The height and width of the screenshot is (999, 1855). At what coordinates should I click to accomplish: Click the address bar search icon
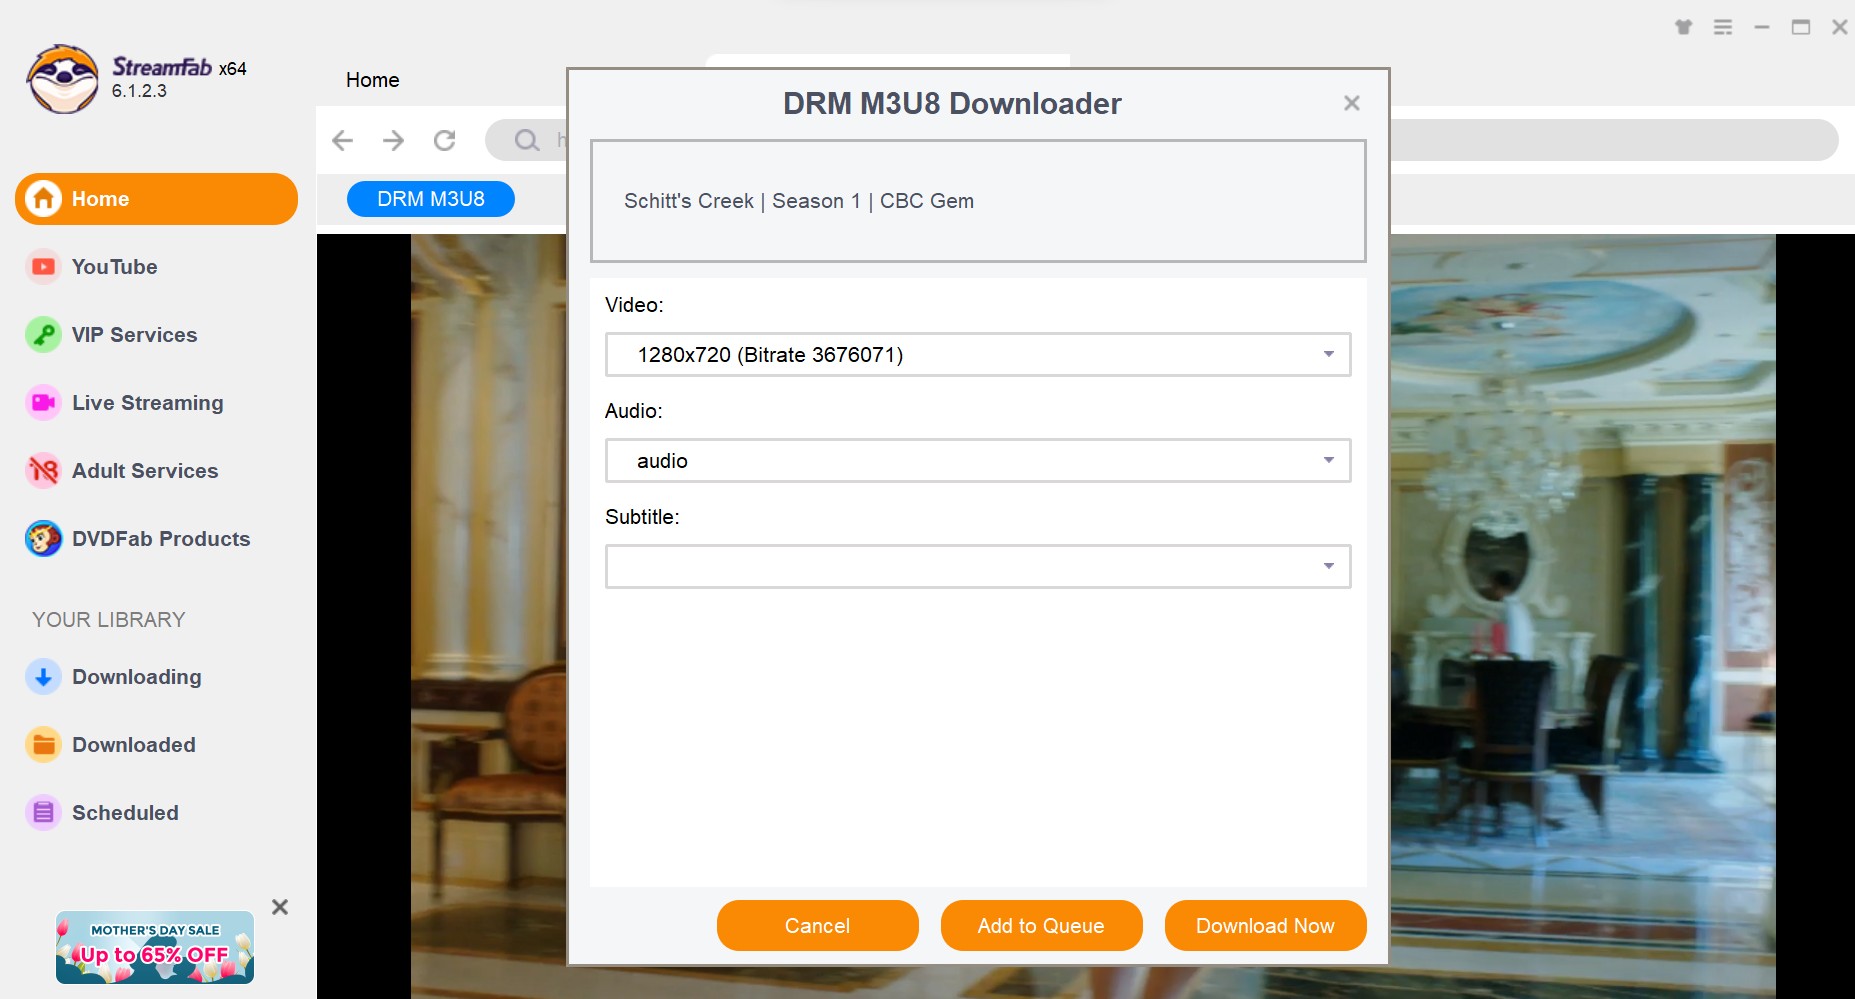tap(527, 140)
